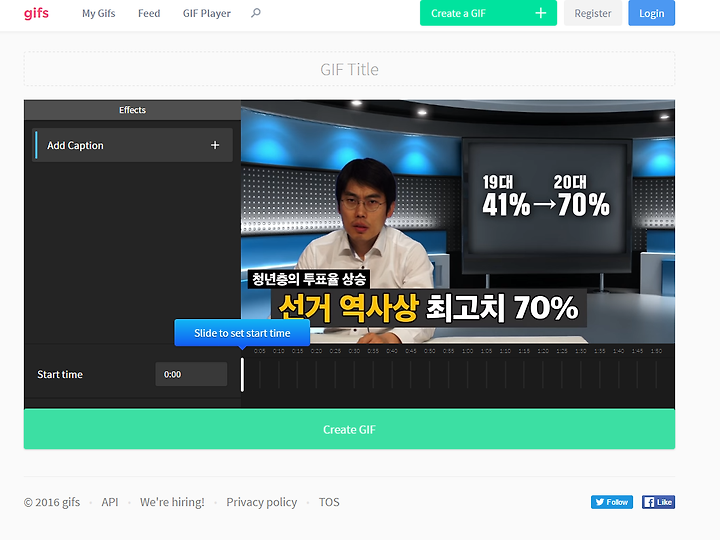Click the gifs logo
720x540 pixels.
[36, 13]
